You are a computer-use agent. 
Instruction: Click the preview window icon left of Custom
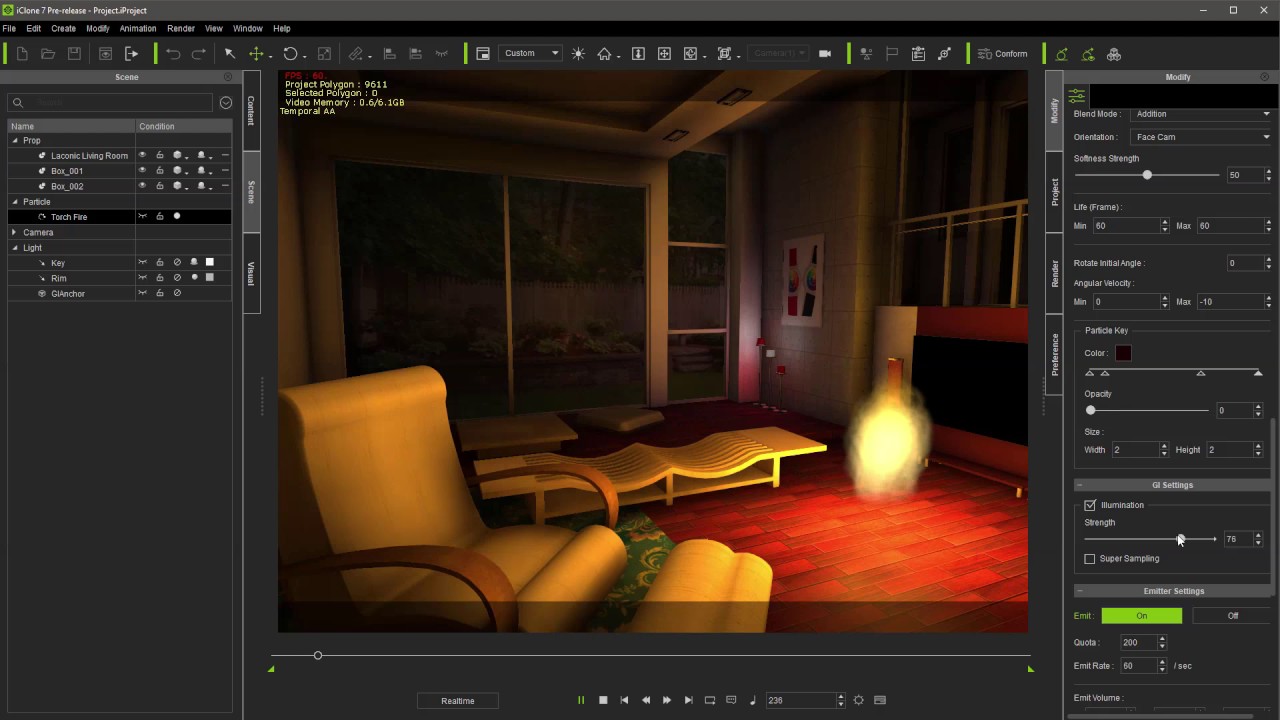coord(483,54)
